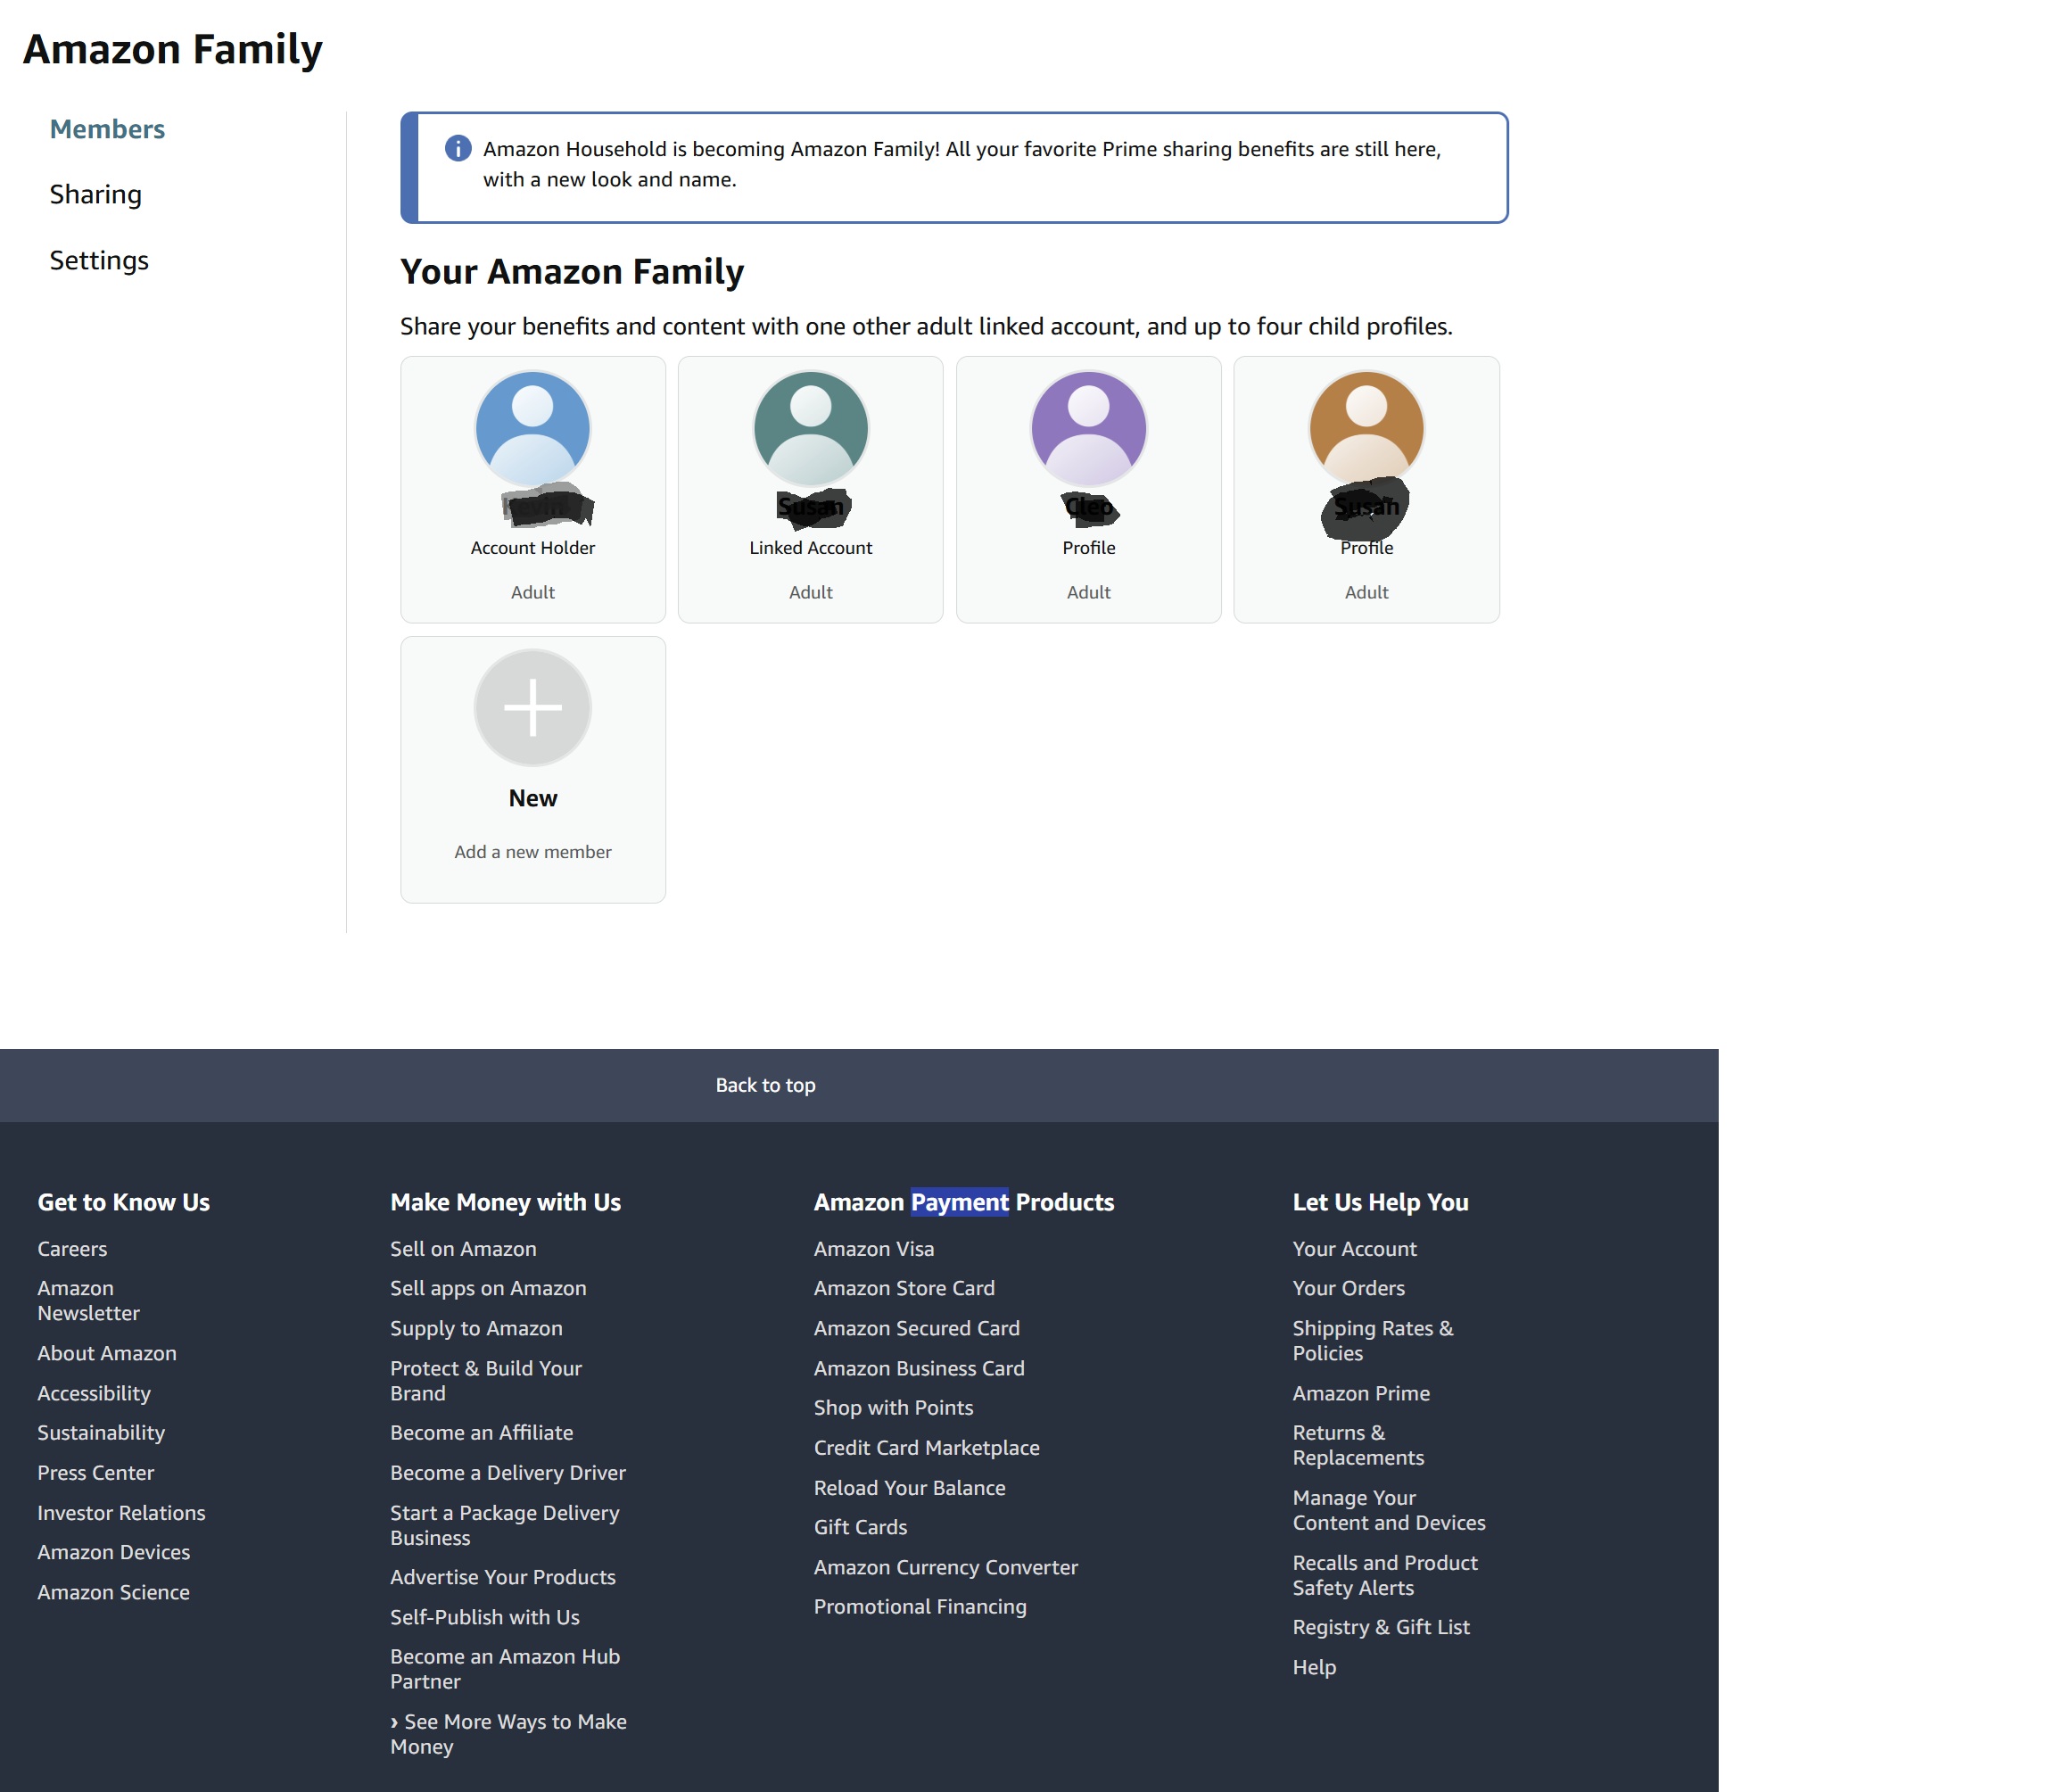Click Back to top bar
This screenshot has height=1792, width=2055.
click(x=765, y=1085)
